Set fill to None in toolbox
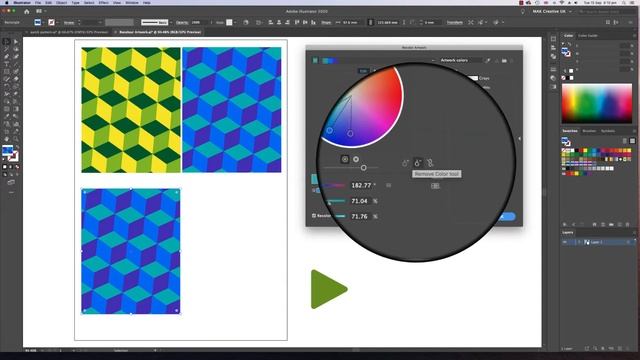 [x=17, y=167]
